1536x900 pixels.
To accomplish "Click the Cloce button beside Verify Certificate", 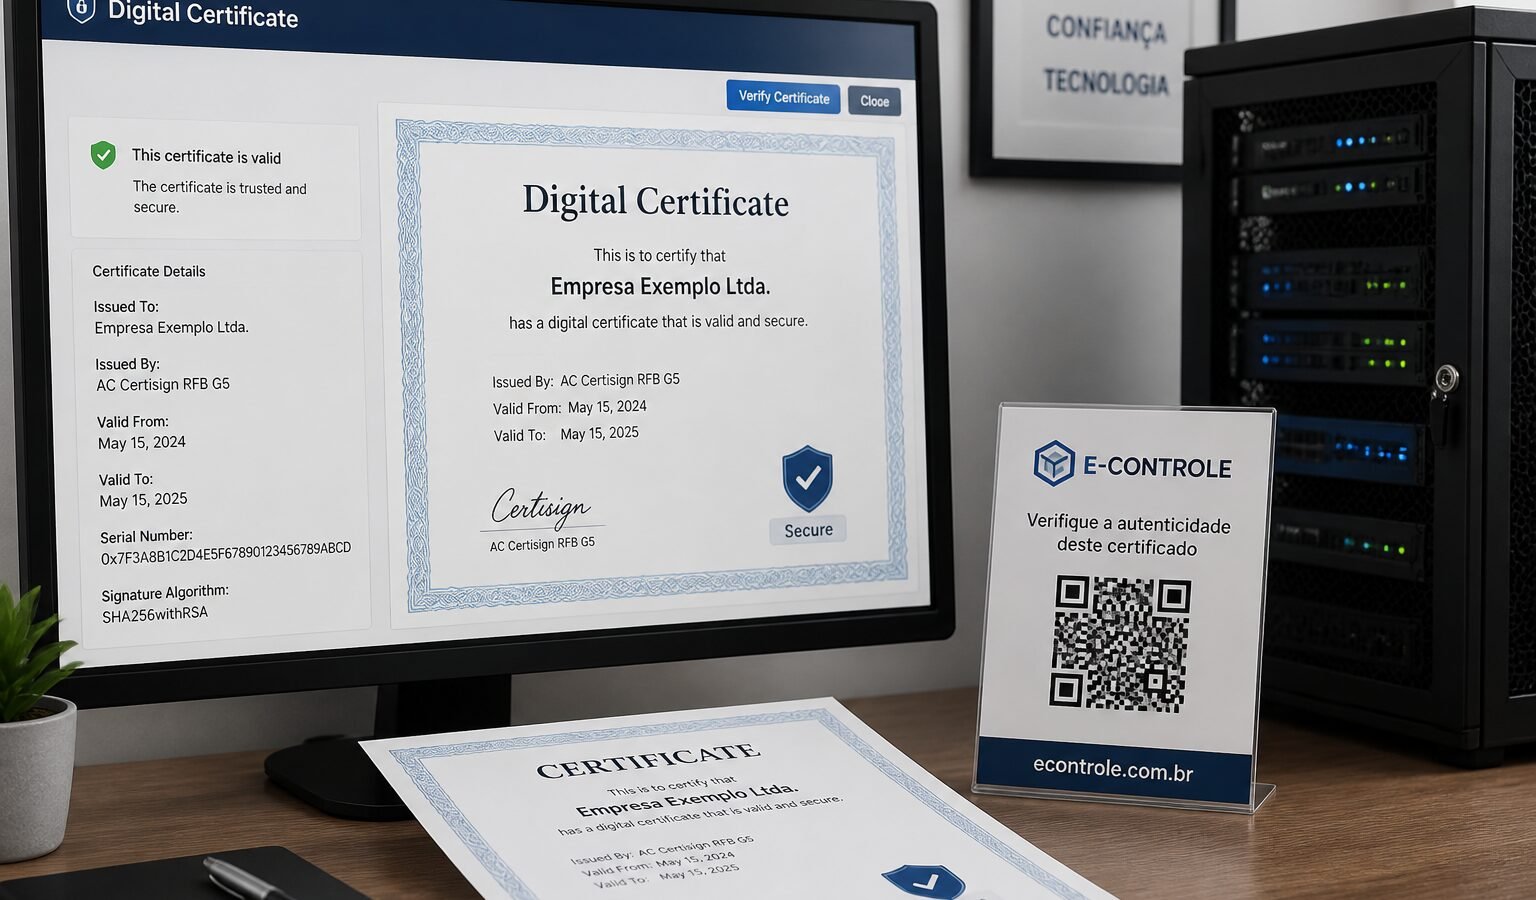I will (874, 101).
